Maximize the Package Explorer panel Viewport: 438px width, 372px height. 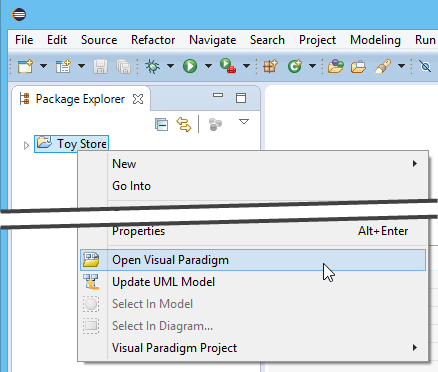241,98
